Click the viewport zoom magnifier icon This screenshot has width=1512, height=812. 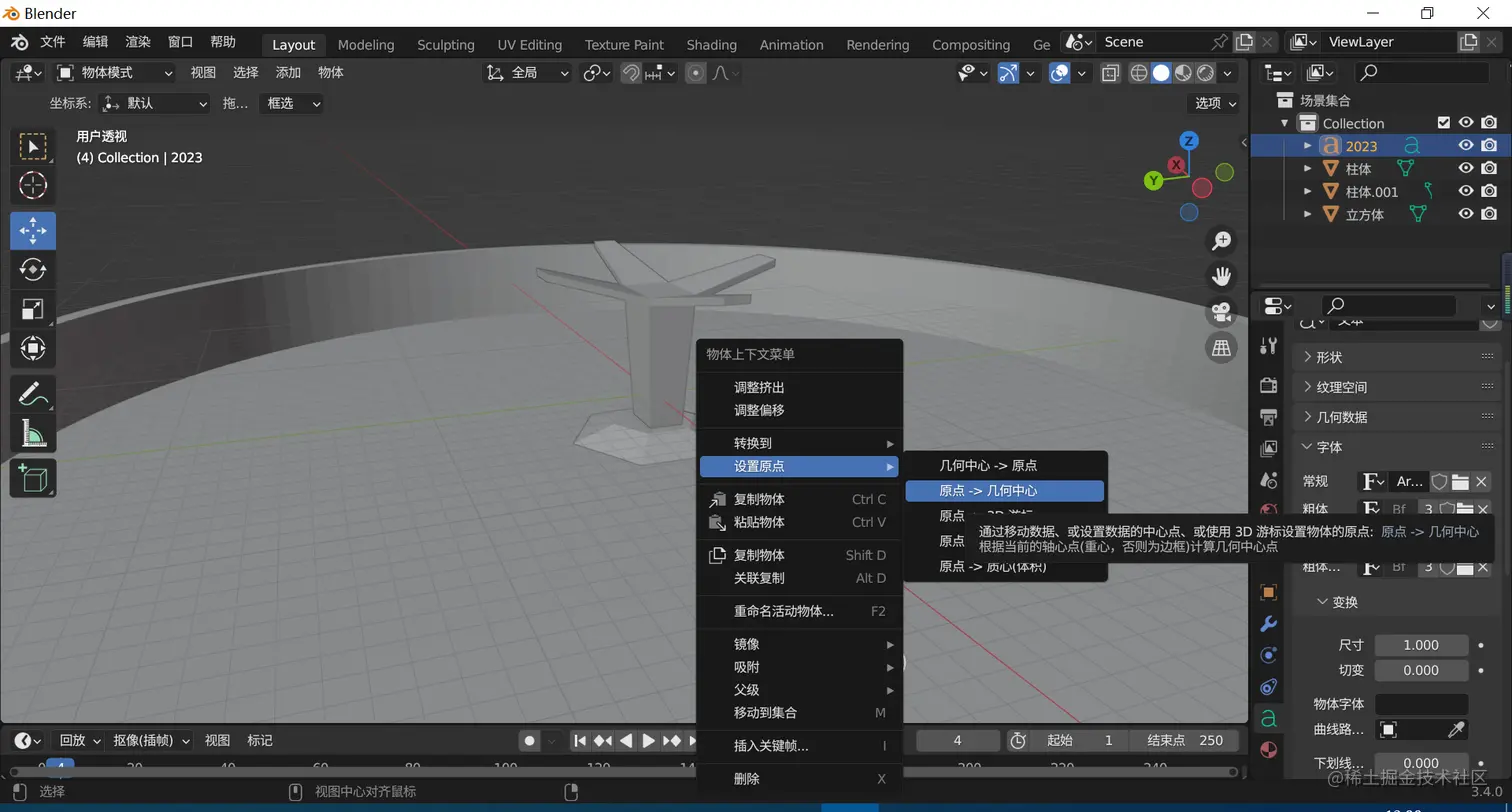[1221, 241]
